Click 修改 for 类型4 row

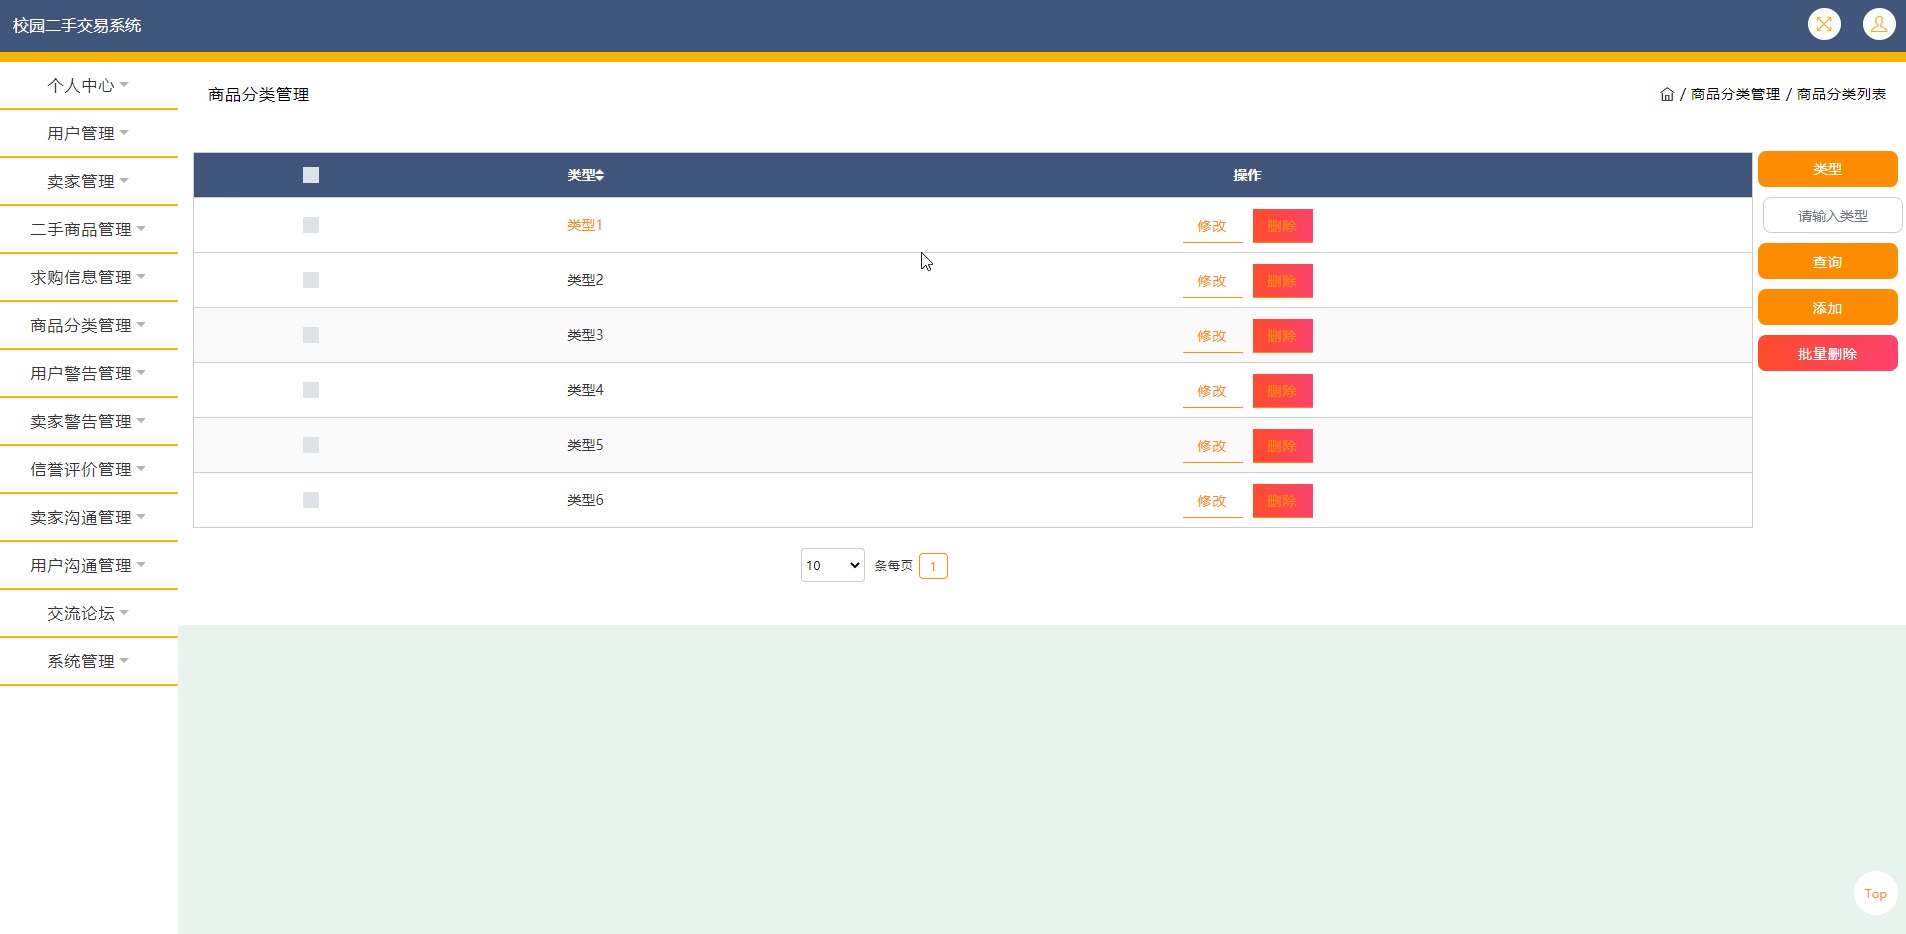(x=1212, y=391)
